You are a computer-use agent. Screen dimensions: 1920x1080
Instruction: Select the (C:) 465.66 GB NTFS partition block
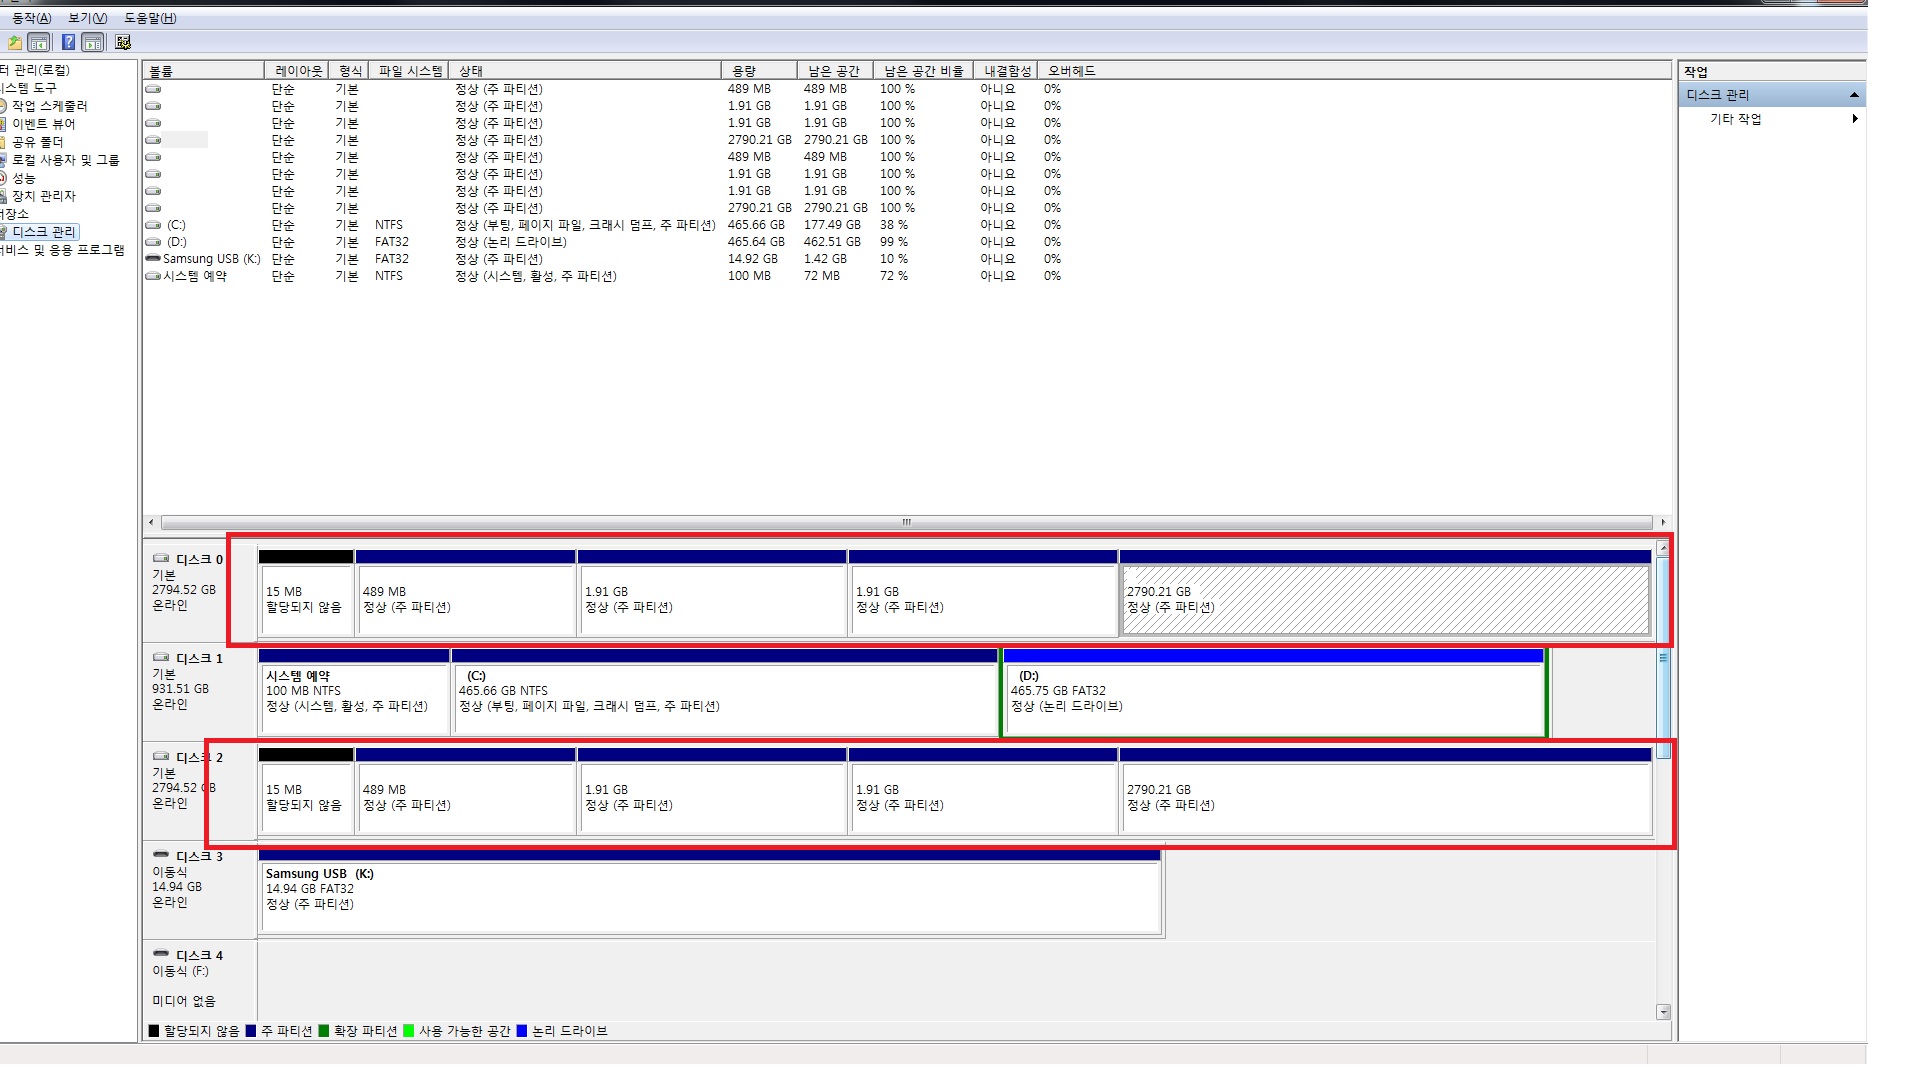tap(725, 700)
